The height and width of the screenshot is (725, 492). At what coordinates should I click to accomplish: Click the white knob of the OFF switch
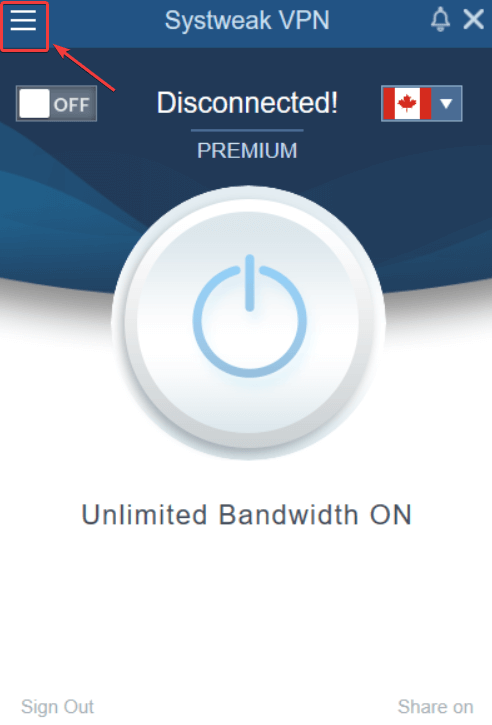tap(34, 104)
